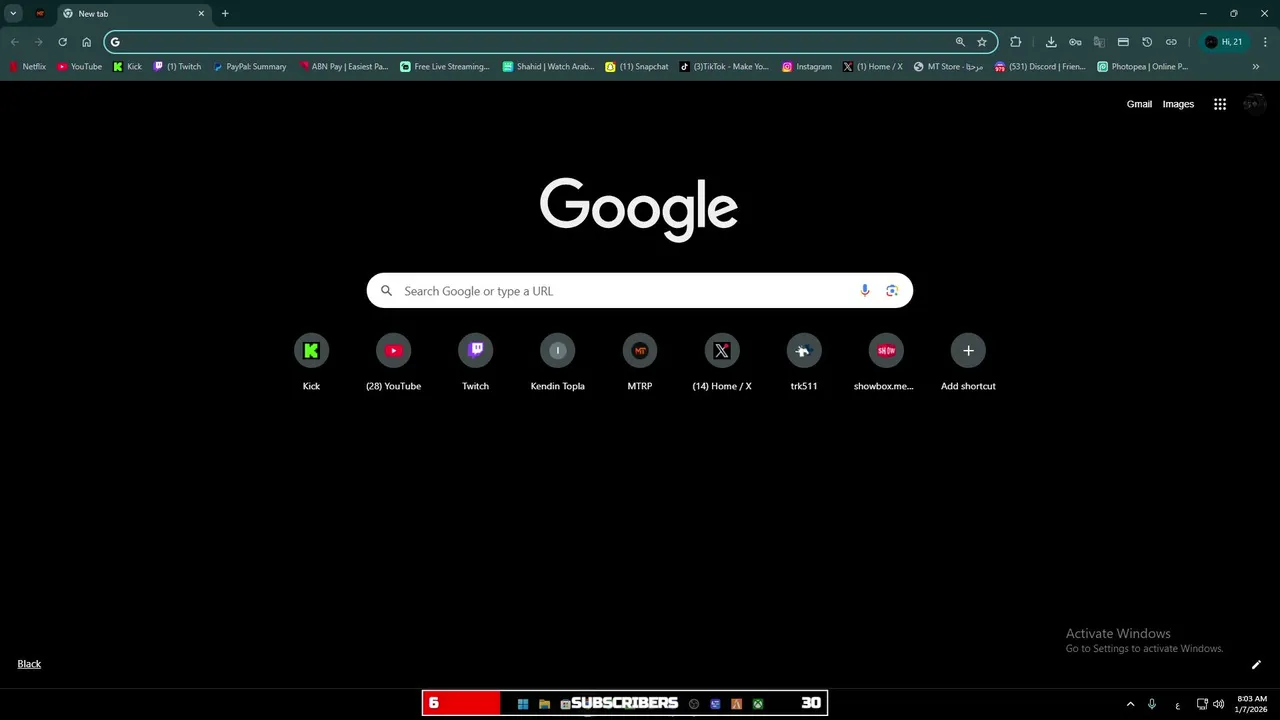Open the Hi, 21 profile button
Image resolution: width=1280 pixels, height=720 pixels.
pyautogui.click(x=1224, y=42)
